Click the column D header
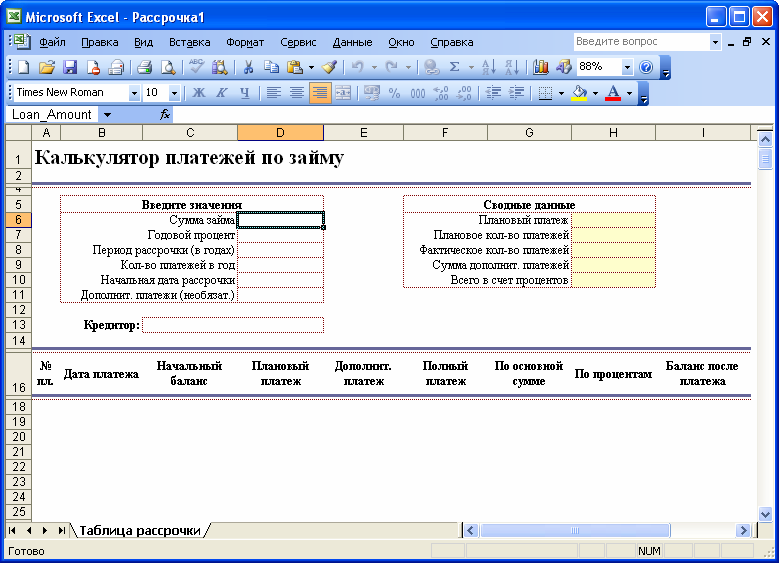The width and height of the screenshot is (779, 563). (280, 133)
